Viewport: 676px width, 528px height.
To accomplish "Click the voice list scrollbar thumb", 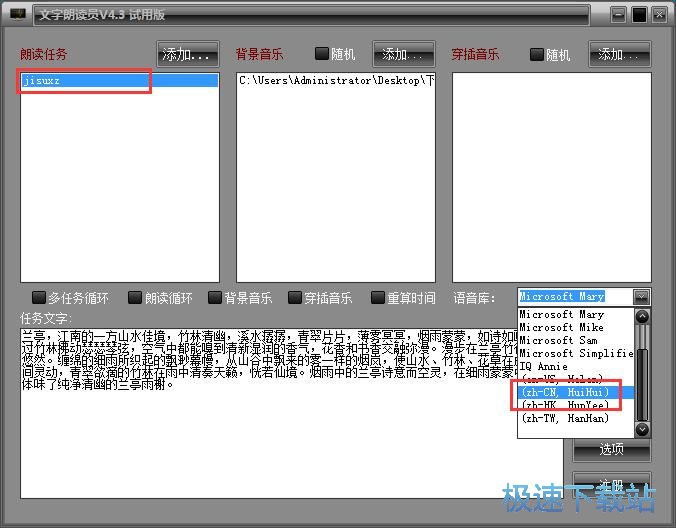I will (x=642, y=385).
